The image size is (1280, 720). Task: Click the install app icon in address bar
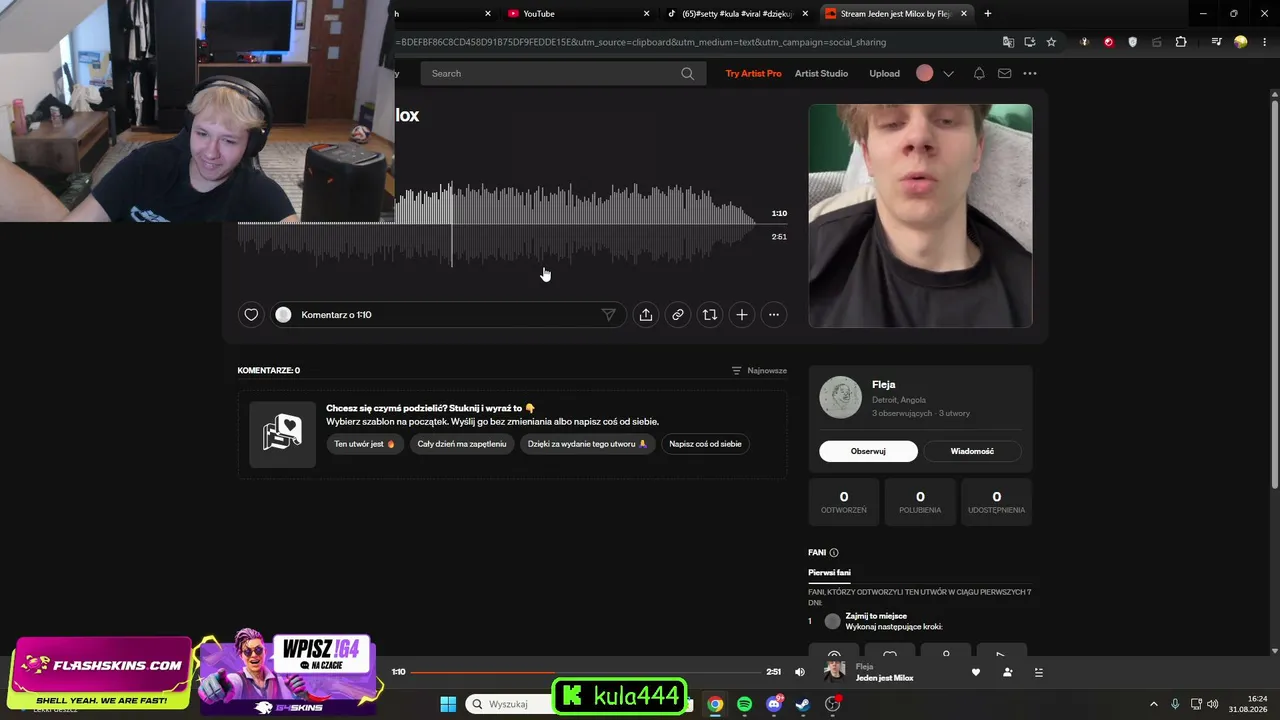click(1030, 42)
